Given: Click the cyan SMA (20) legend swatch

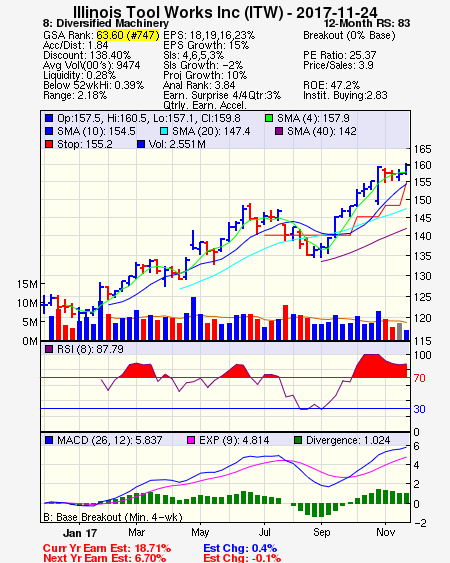Looking at the screenshot, I should (x=164, y=131).
